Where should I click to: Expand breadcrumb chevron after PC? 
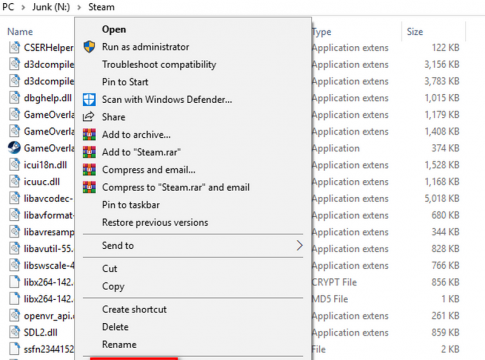pyautogui.click(x=23, y=7)
